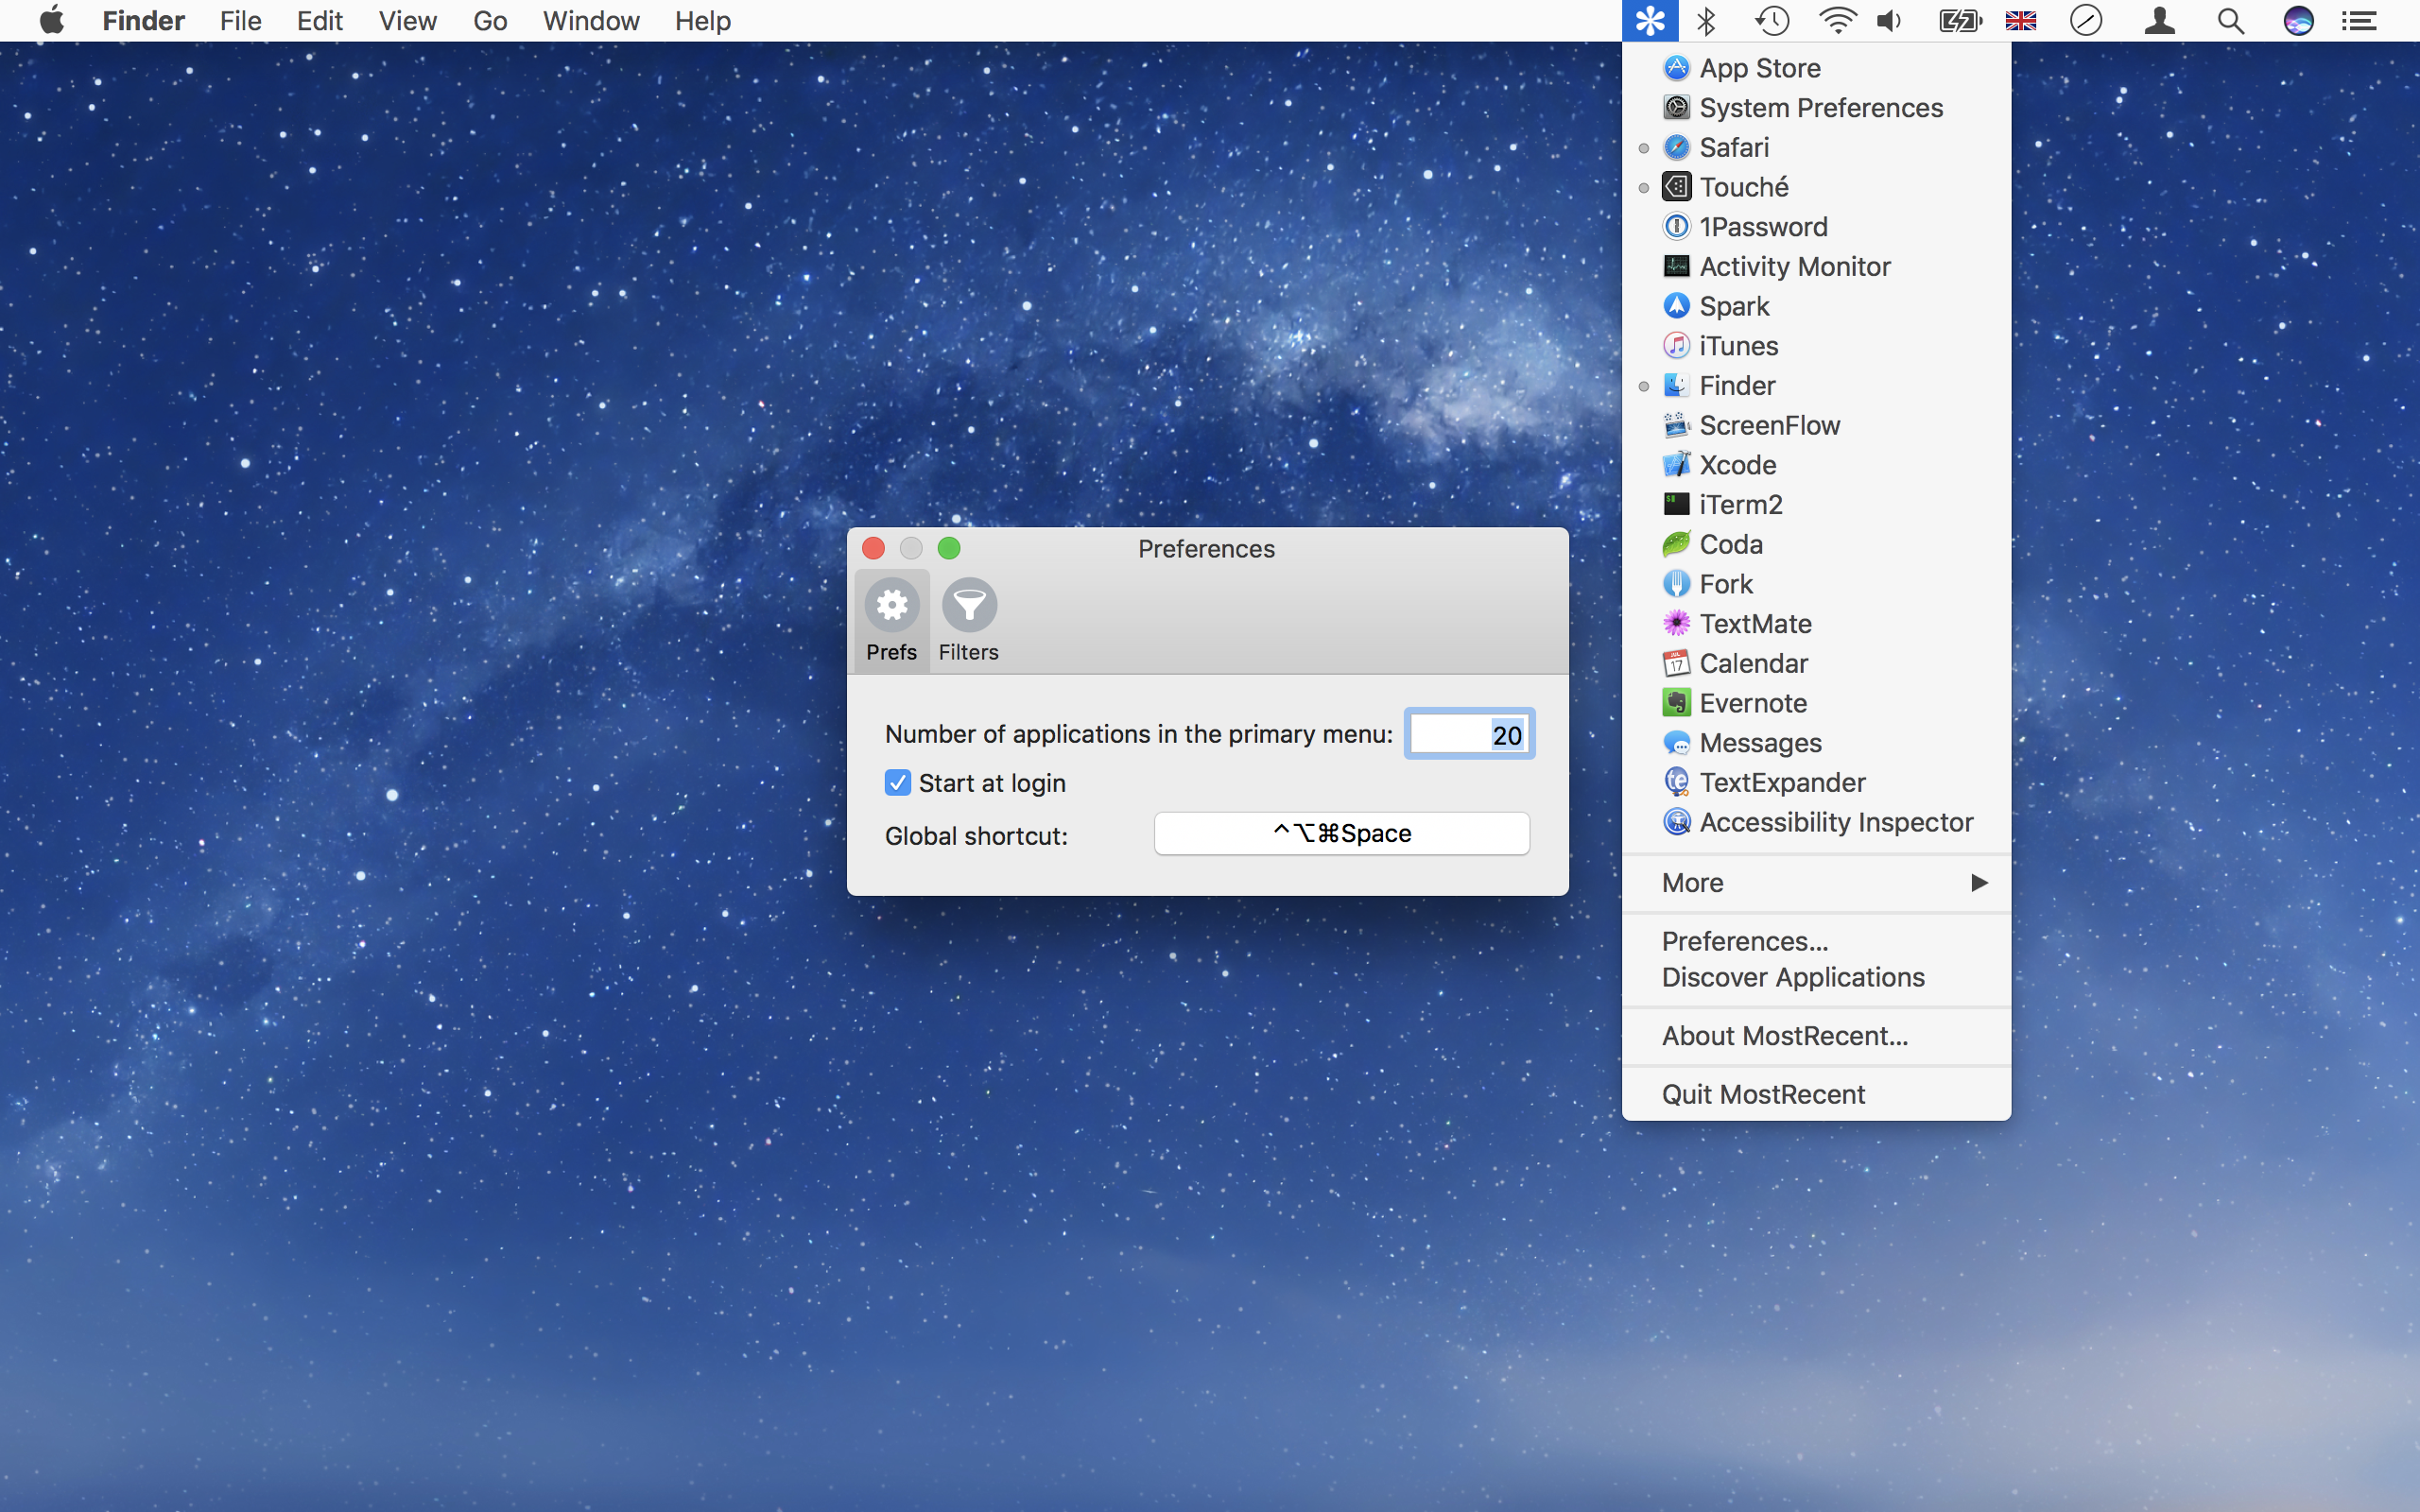Click the Spotlight search icon

pyautogui.click(x=2230, y=21)
